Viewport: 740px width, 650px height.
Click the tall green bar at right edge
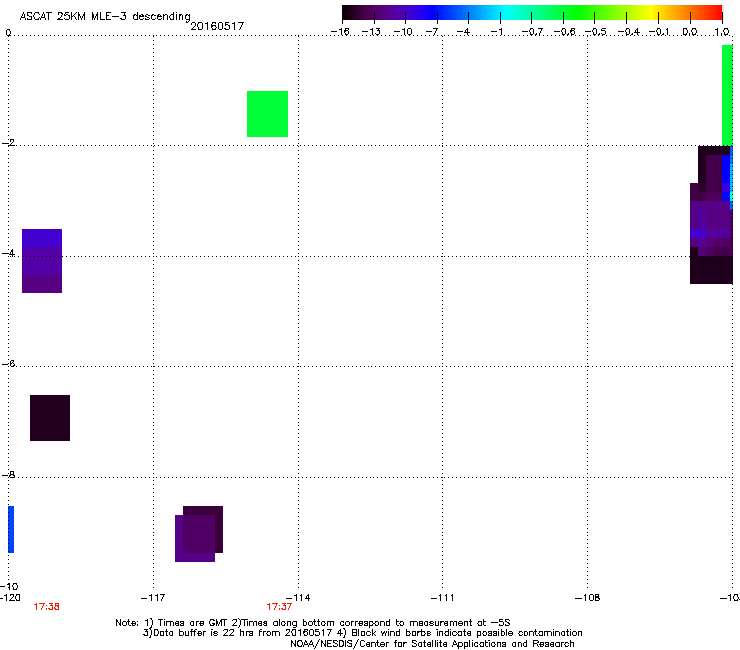click(x=727, y=95)
